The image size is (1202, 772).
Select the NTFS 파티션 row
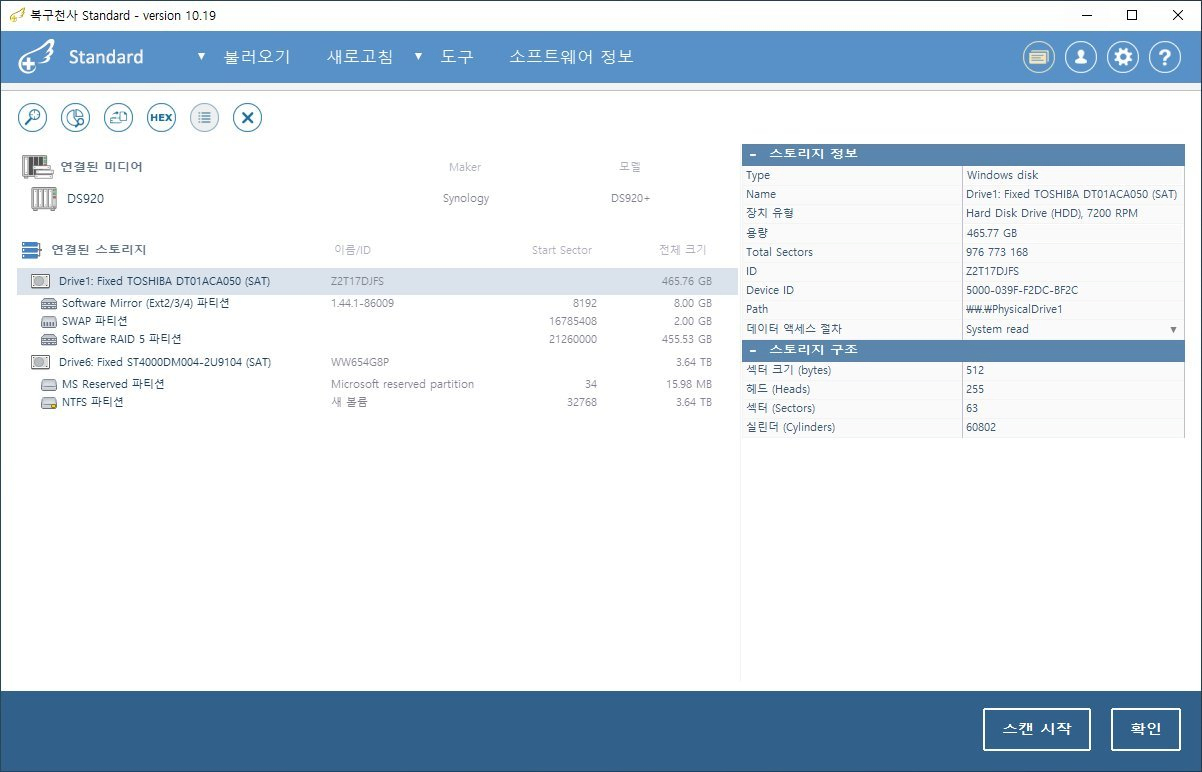[377, 403]
